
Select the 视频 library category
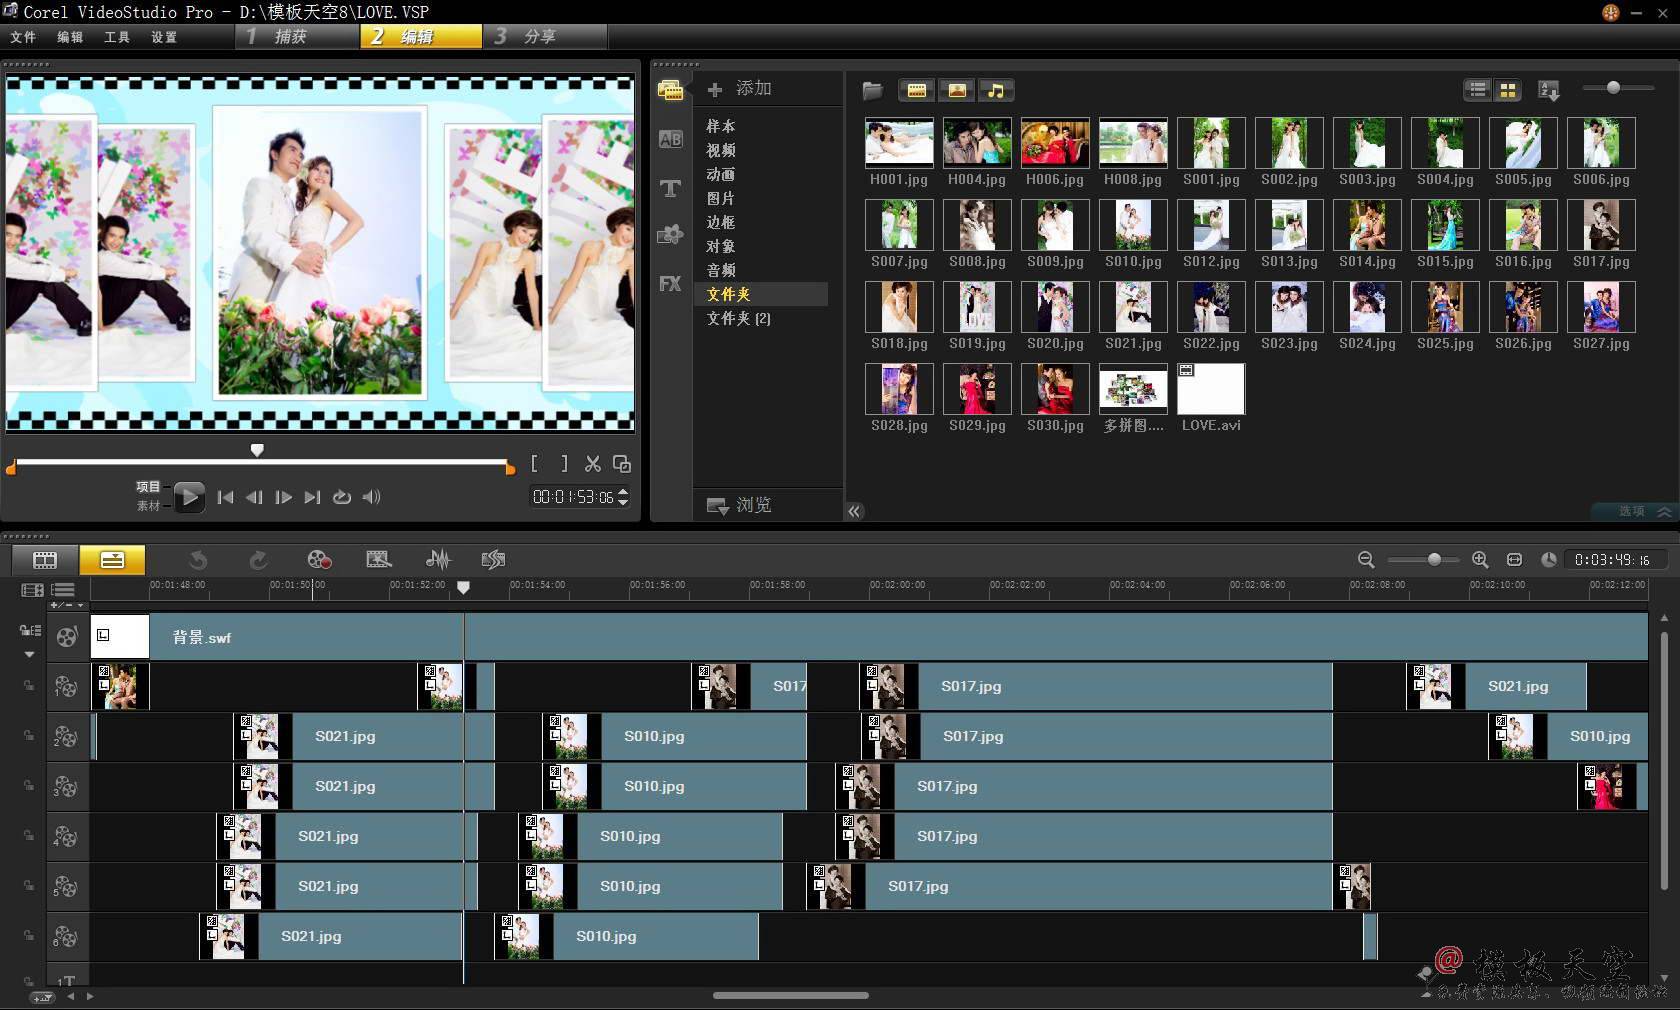[721, 150]
